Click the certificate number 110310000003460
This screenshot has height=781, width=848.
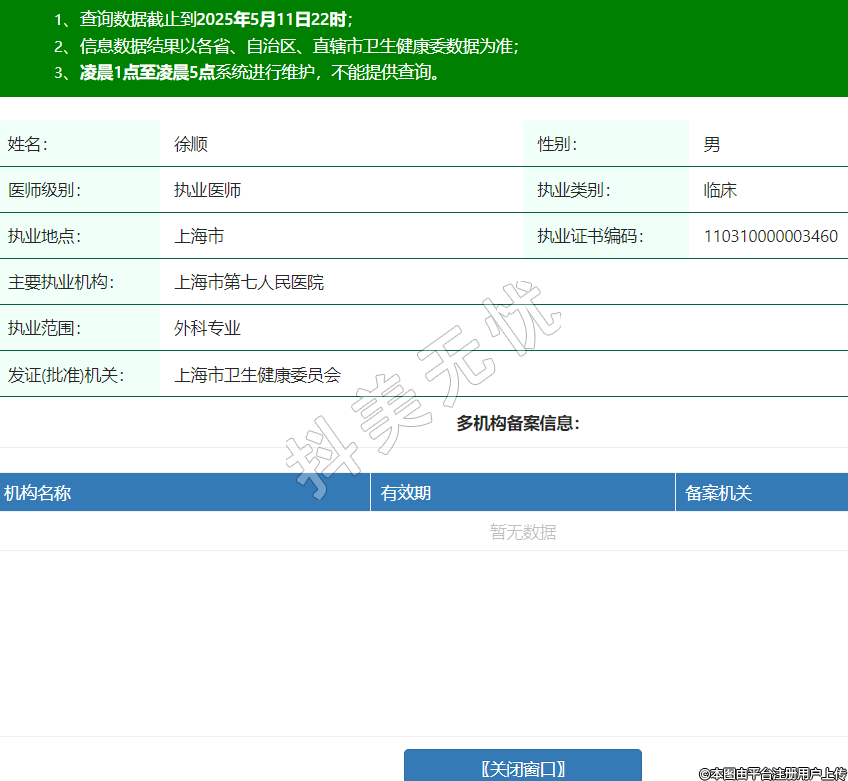[x=770, y=236]
